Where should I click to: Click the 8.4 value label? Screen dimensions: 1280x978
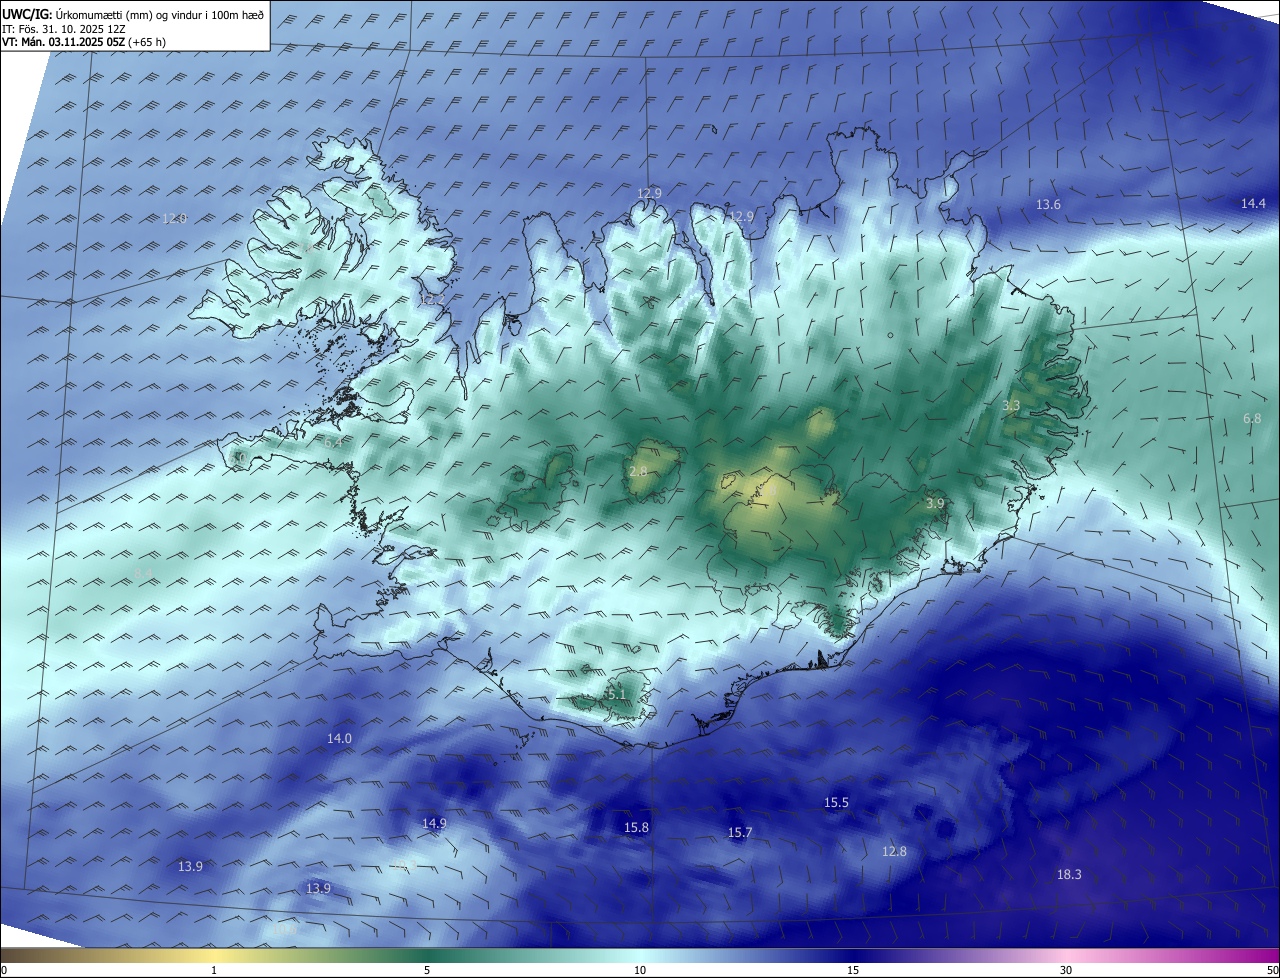tap(143, 572)
